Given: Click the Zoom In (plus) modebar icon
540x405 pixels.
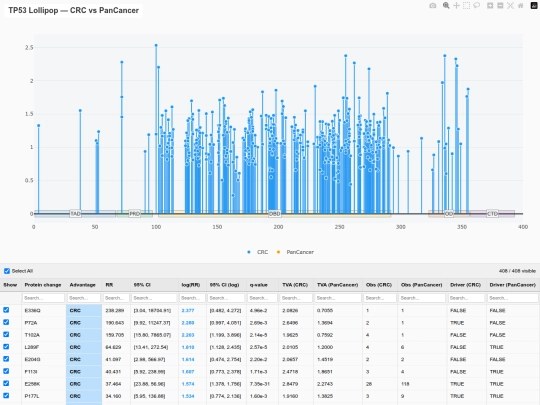Looking at the screenshot, I should pyautogui.click(x=490, y=6).
